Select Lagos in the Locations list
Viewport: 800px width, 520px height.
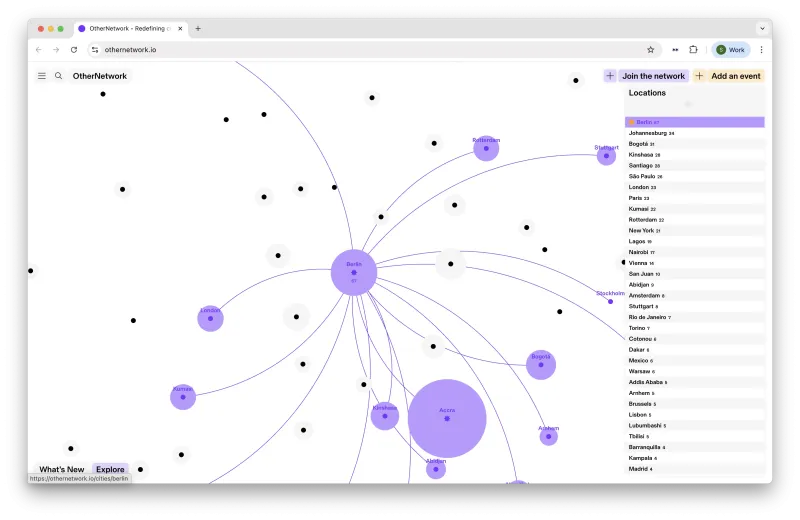tap(694, 241)
